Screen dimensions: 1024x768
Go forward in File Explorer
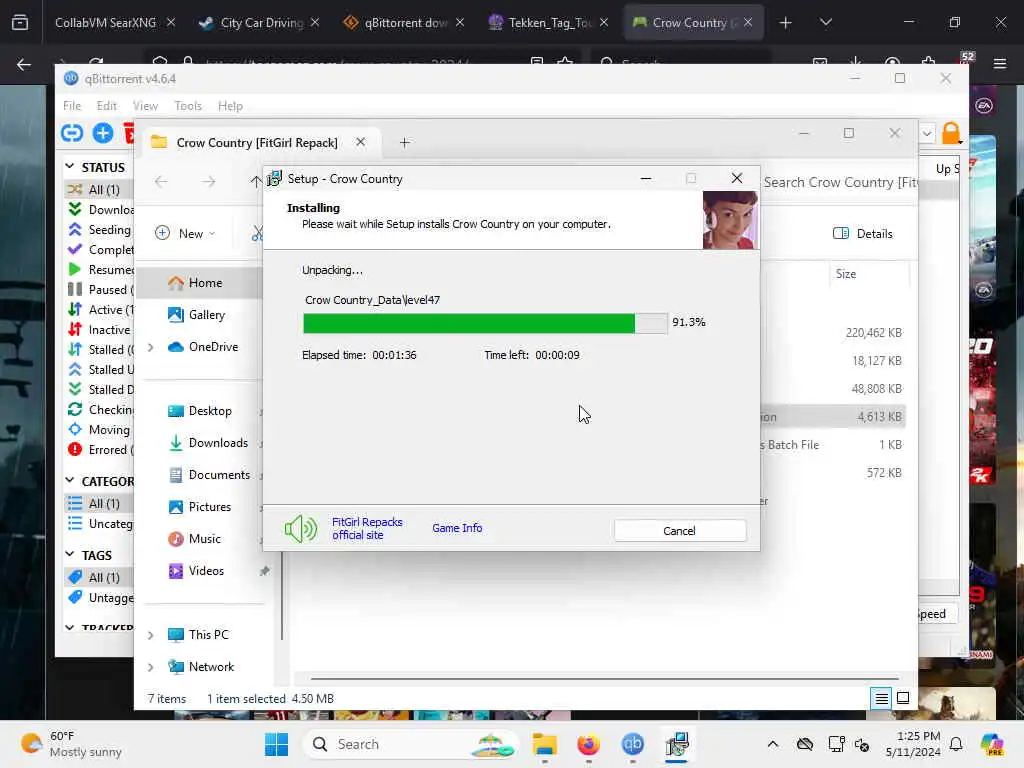[x=208, y=182]
